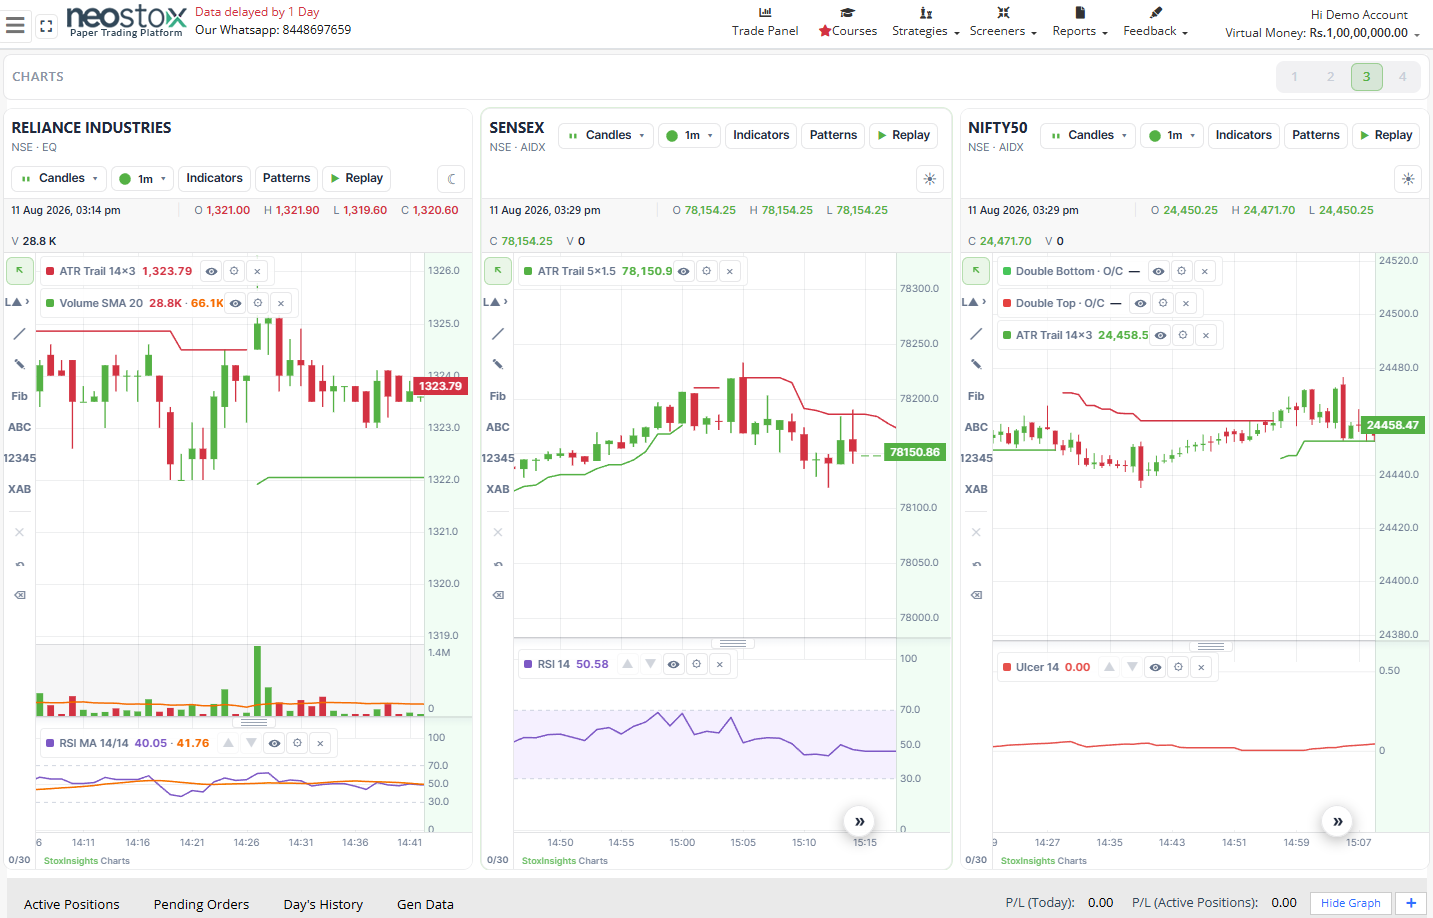Open Indicators on NIFTY50 chart
1433x918 pixels.
tap(1244, 135)
